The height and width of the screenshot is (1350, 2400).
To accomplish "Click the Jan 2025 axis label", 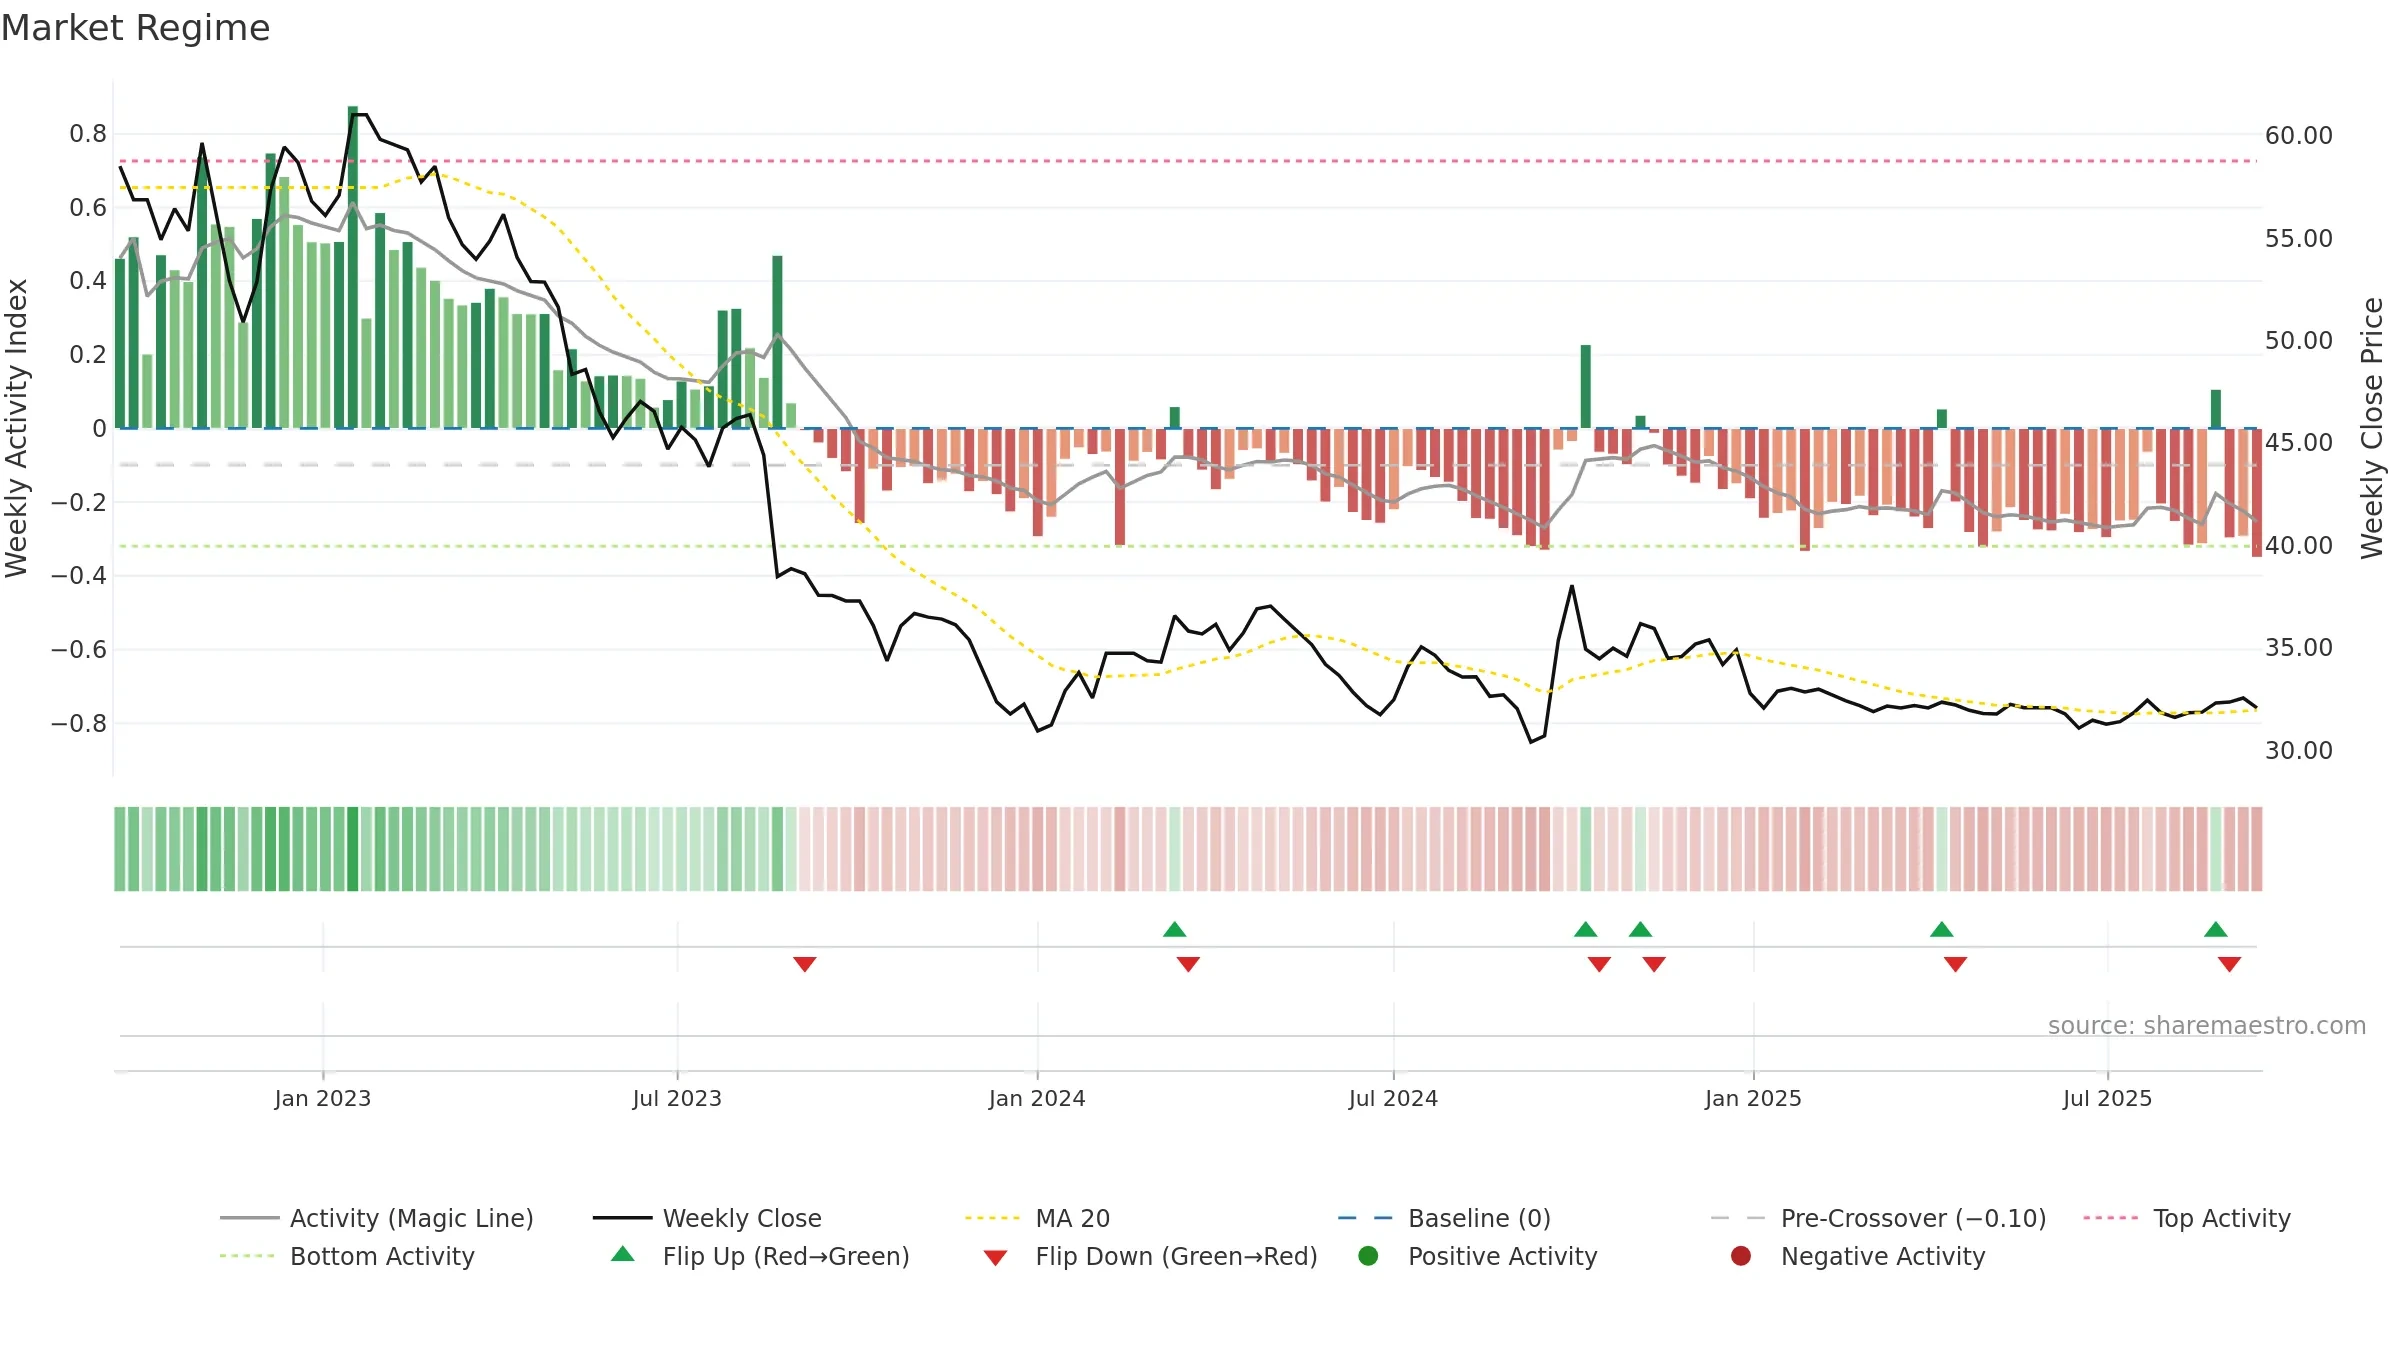I will point(1753,1099).
